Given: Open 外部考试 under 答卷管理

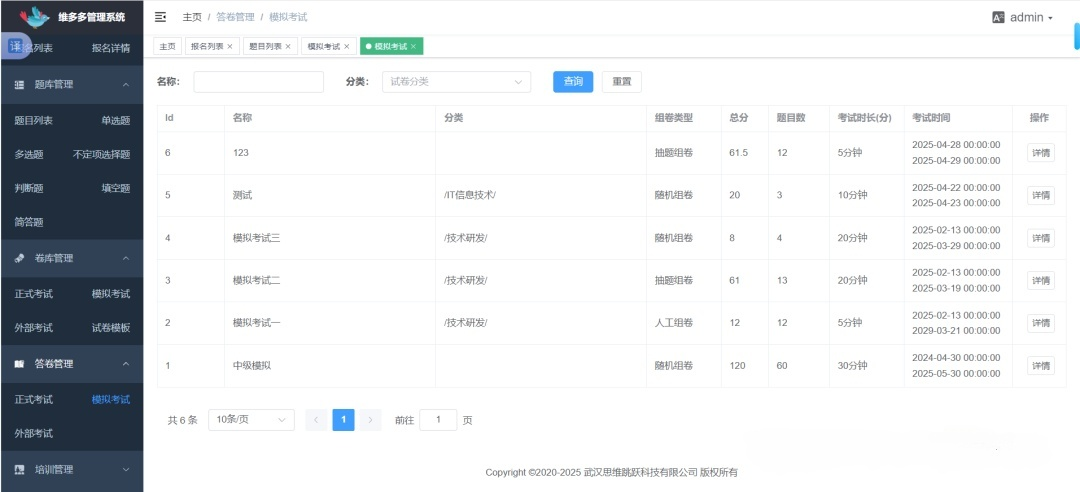Looking at the screenshot, I should click(x=34, y=434).
